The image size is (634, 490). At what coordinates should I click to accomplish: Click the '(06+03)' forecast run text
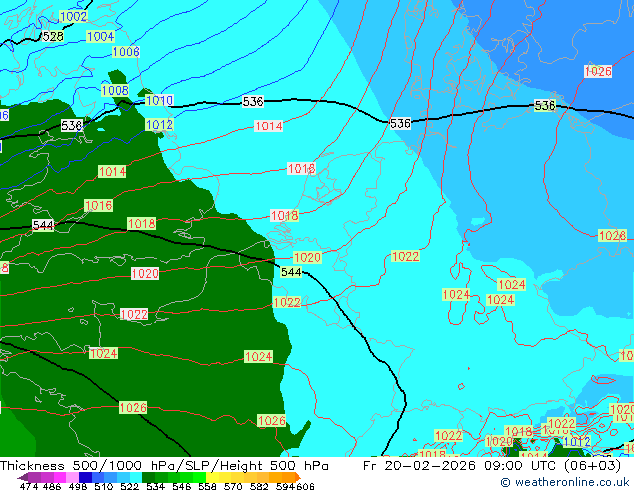[592, 466]
